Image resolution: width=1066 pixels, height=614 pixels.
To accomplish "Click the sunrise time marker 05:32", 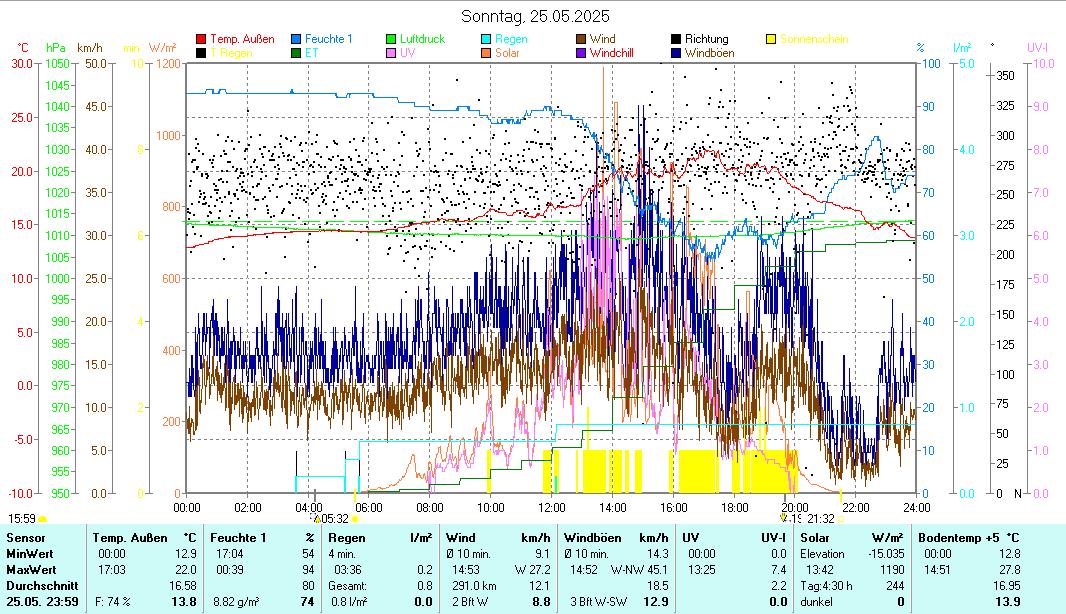I will [x=334, y=518].
